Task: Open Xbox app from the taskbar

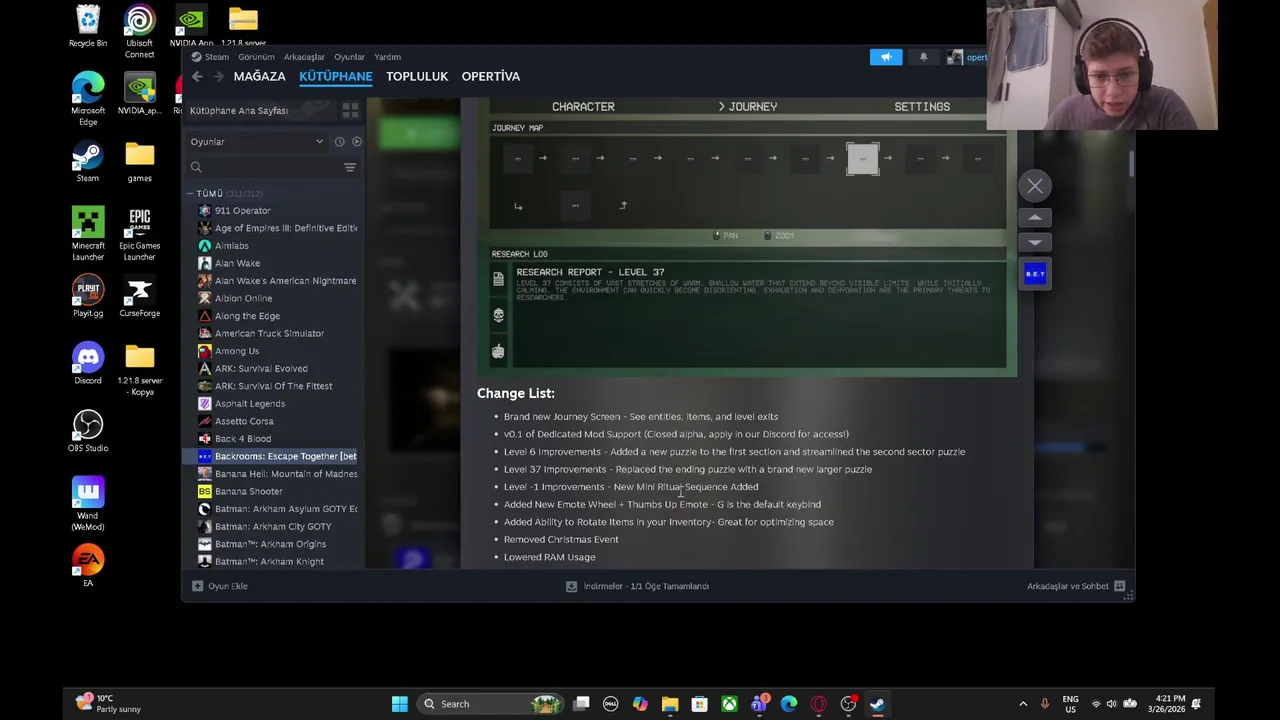Action: point(729,704)
